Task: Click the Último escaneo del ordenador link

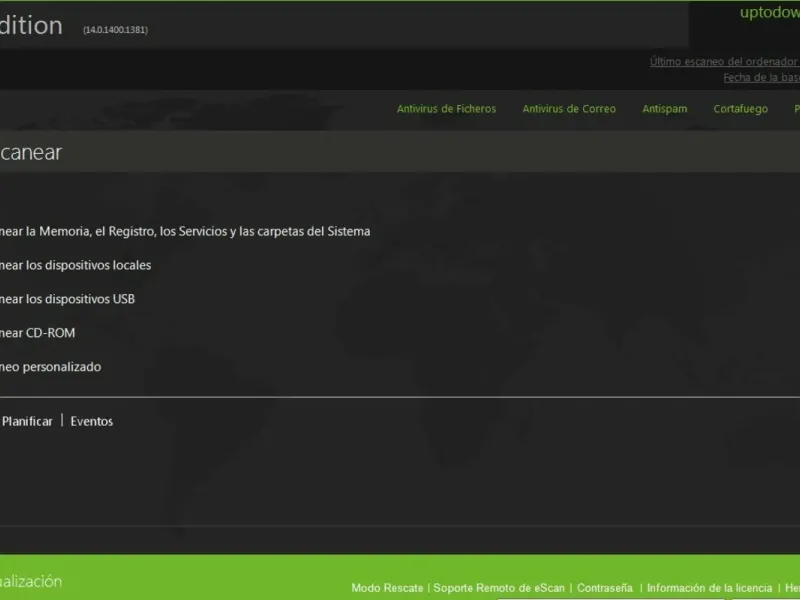Action: click(724, 62)
